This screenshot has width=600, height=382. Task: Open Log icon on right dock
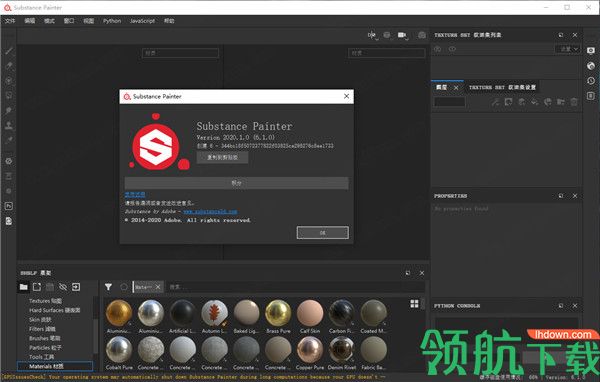(x=591, y=96)
